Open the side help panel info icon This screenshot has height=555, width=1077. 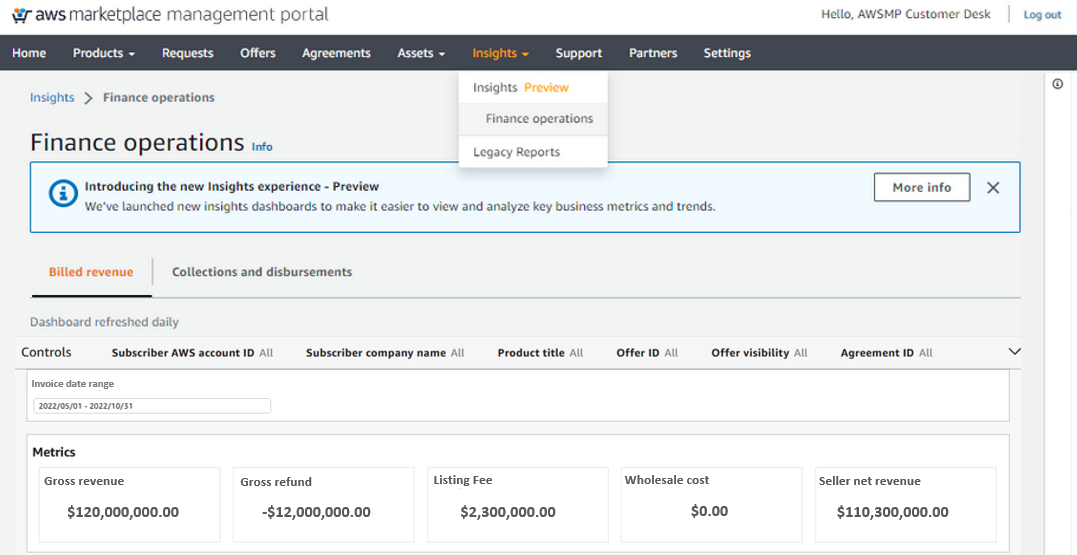click(x=1058, y=84)
